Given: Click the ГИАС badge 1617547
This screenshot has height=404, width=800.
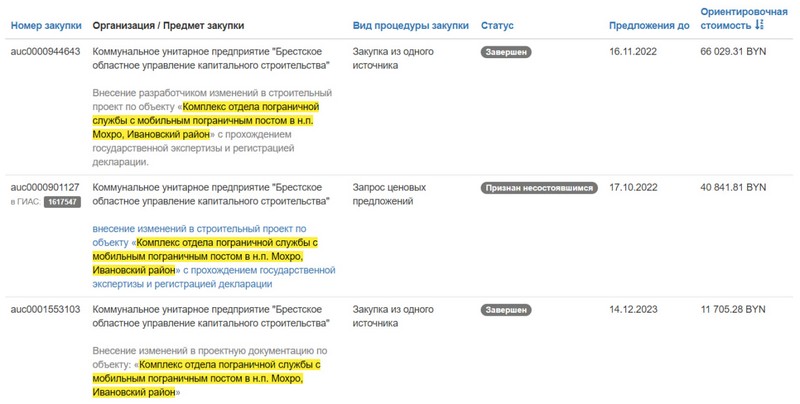Looking at the screenshot, I should (x=63, y=202).
